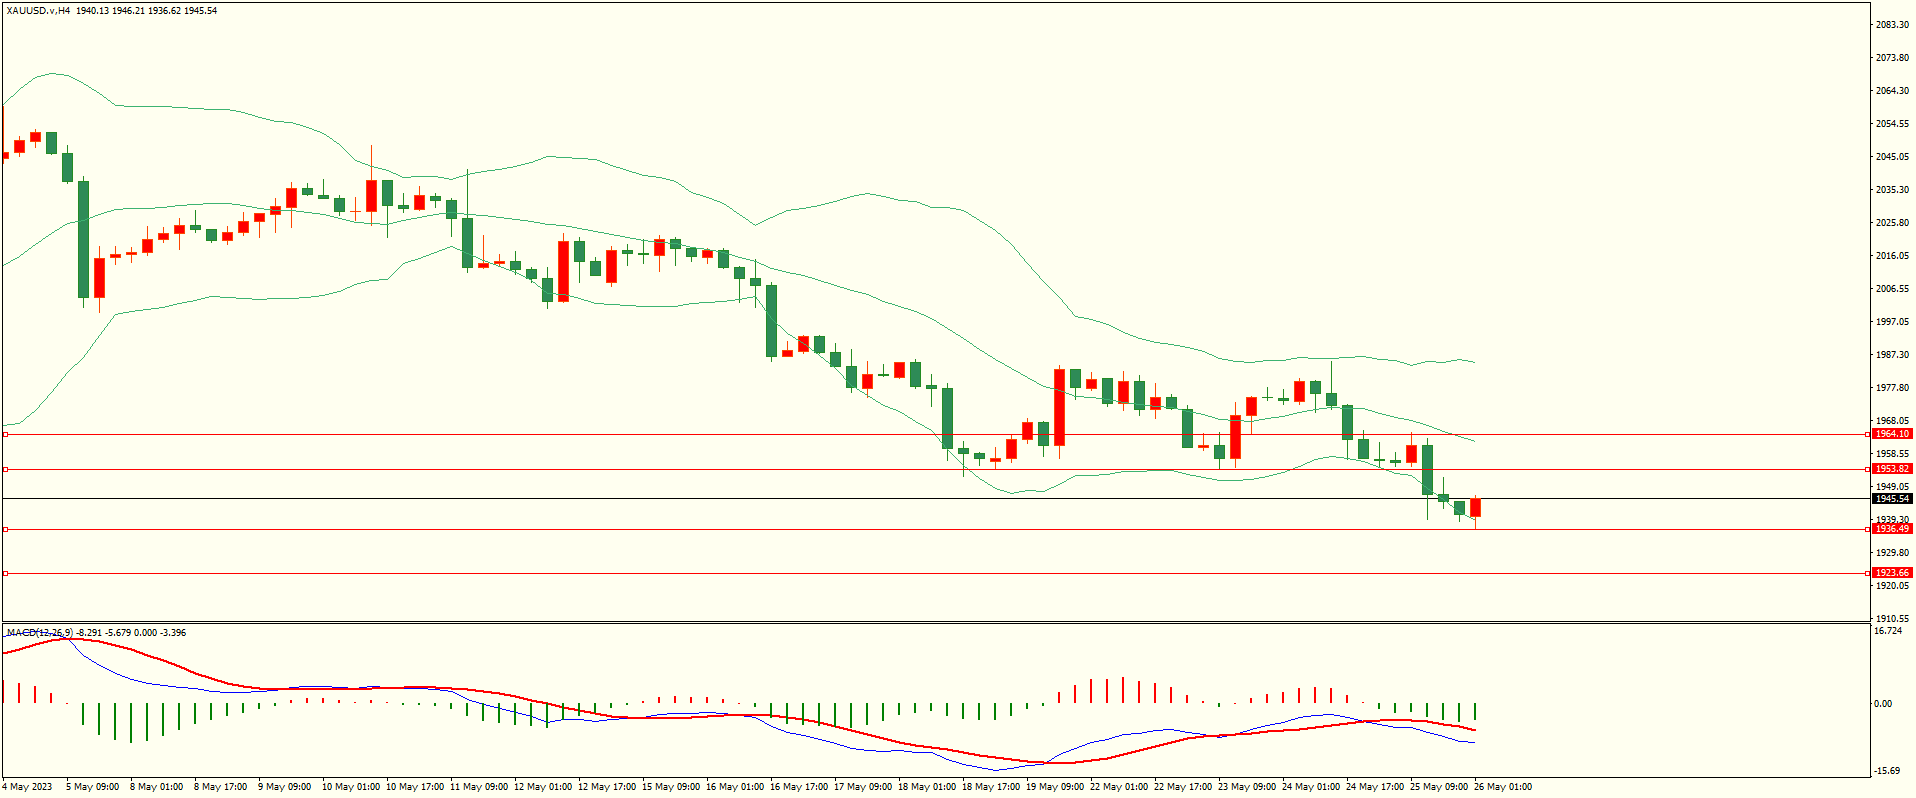Click the 4 May 2023 date label
Image resolution: width=1916 pixels, height=798 pixels.
point(28,787)
